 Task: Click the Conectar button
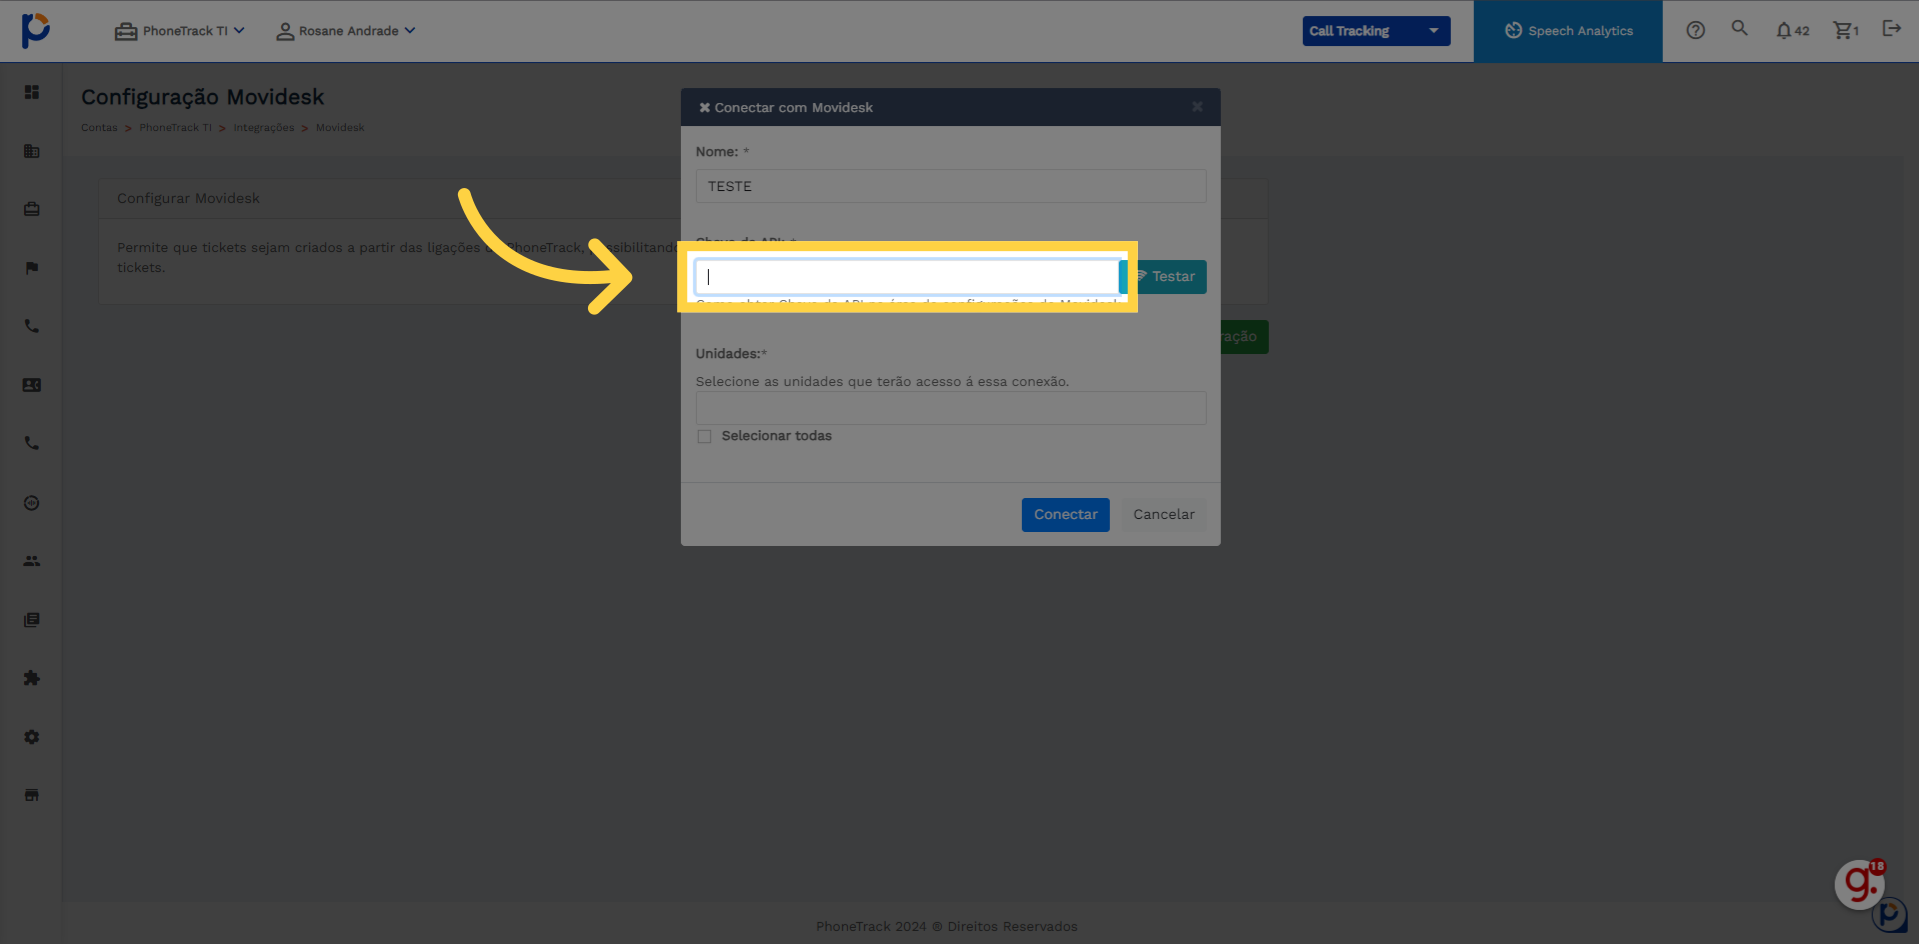click(1065, 515)
